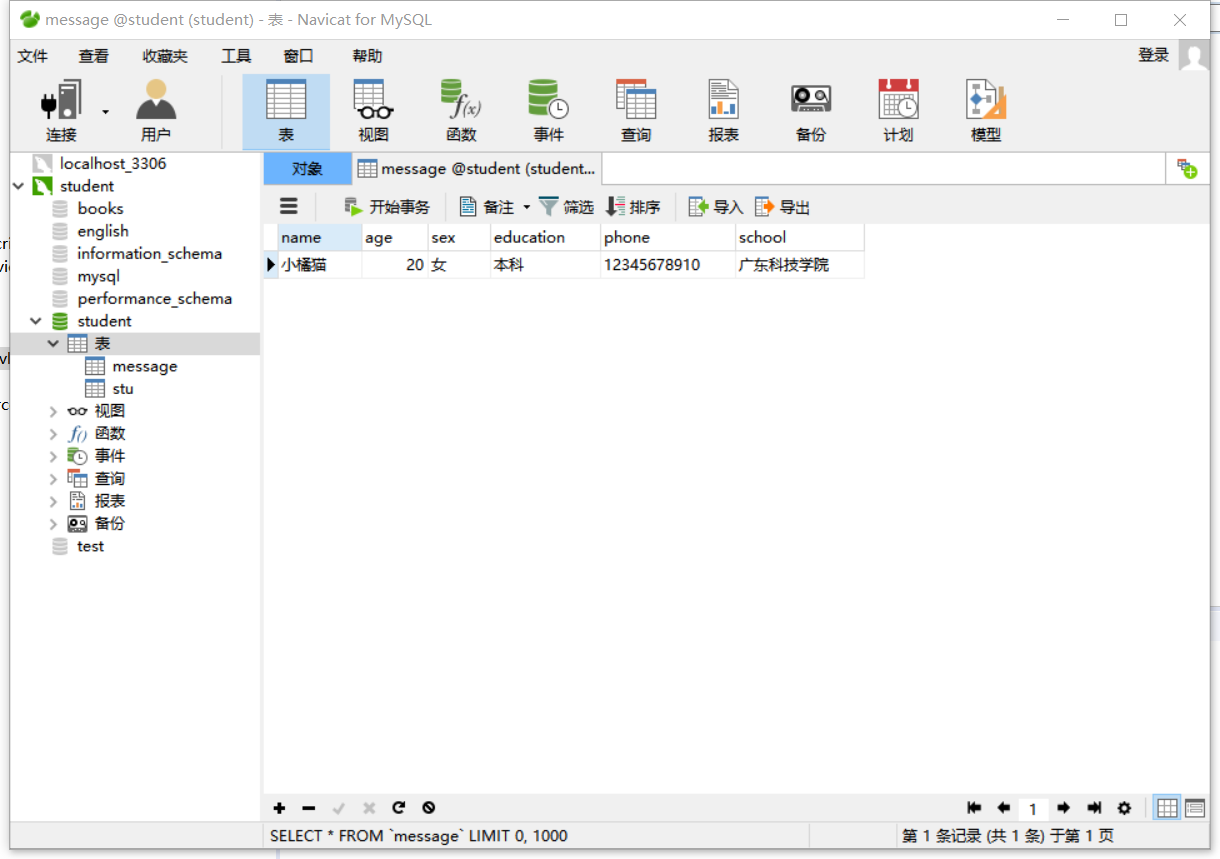Click the 备注 memo button
The image size is (1220, 859).
(487, 207)
